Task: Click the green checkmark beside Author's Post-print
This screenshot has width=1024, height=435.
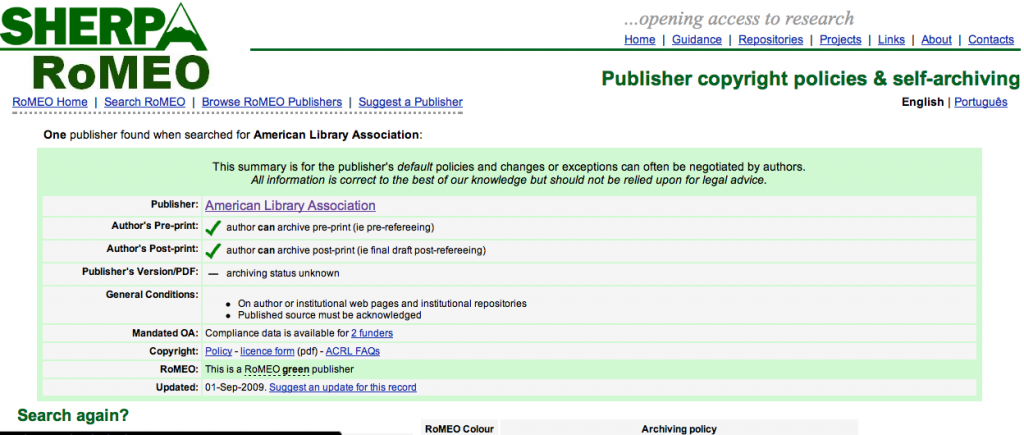Action: tap(213, 249)
